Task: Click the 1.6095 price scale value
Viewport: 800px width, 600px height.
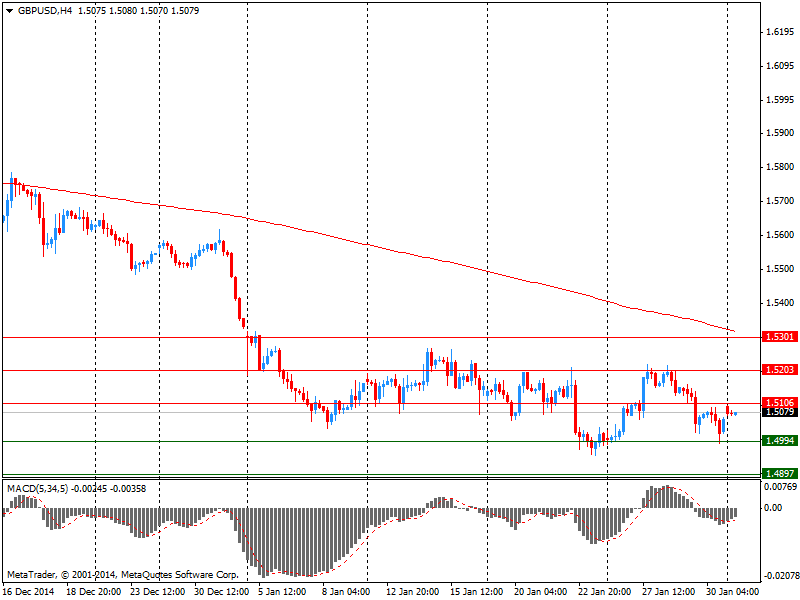Action: pos(781,66)
